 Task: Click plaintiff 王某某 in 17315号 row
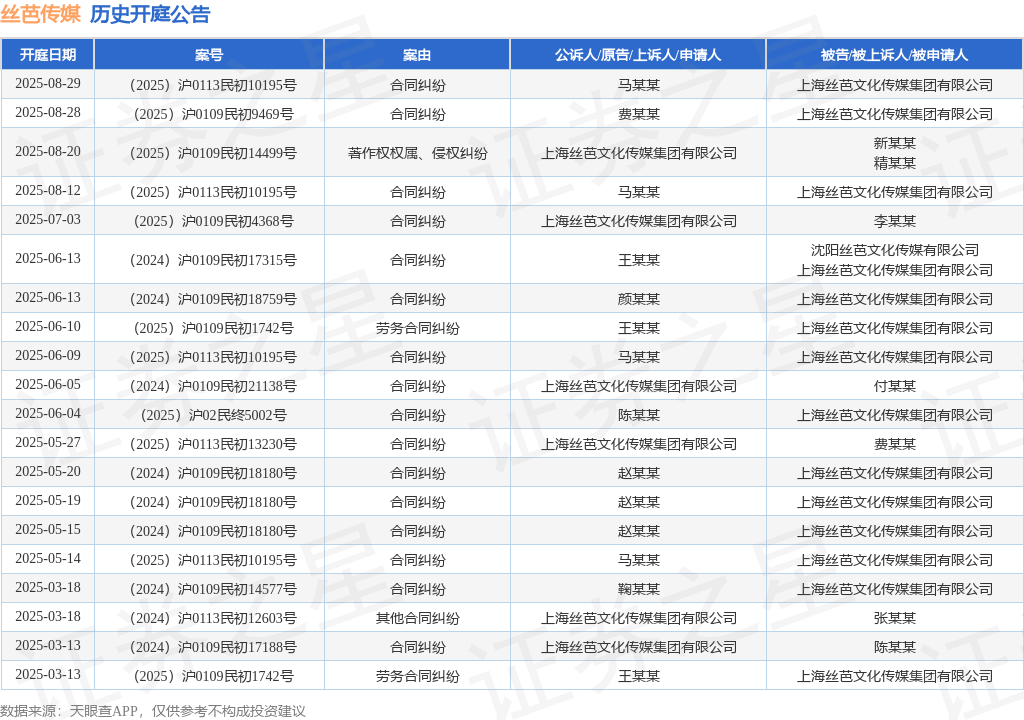(639, 261)
